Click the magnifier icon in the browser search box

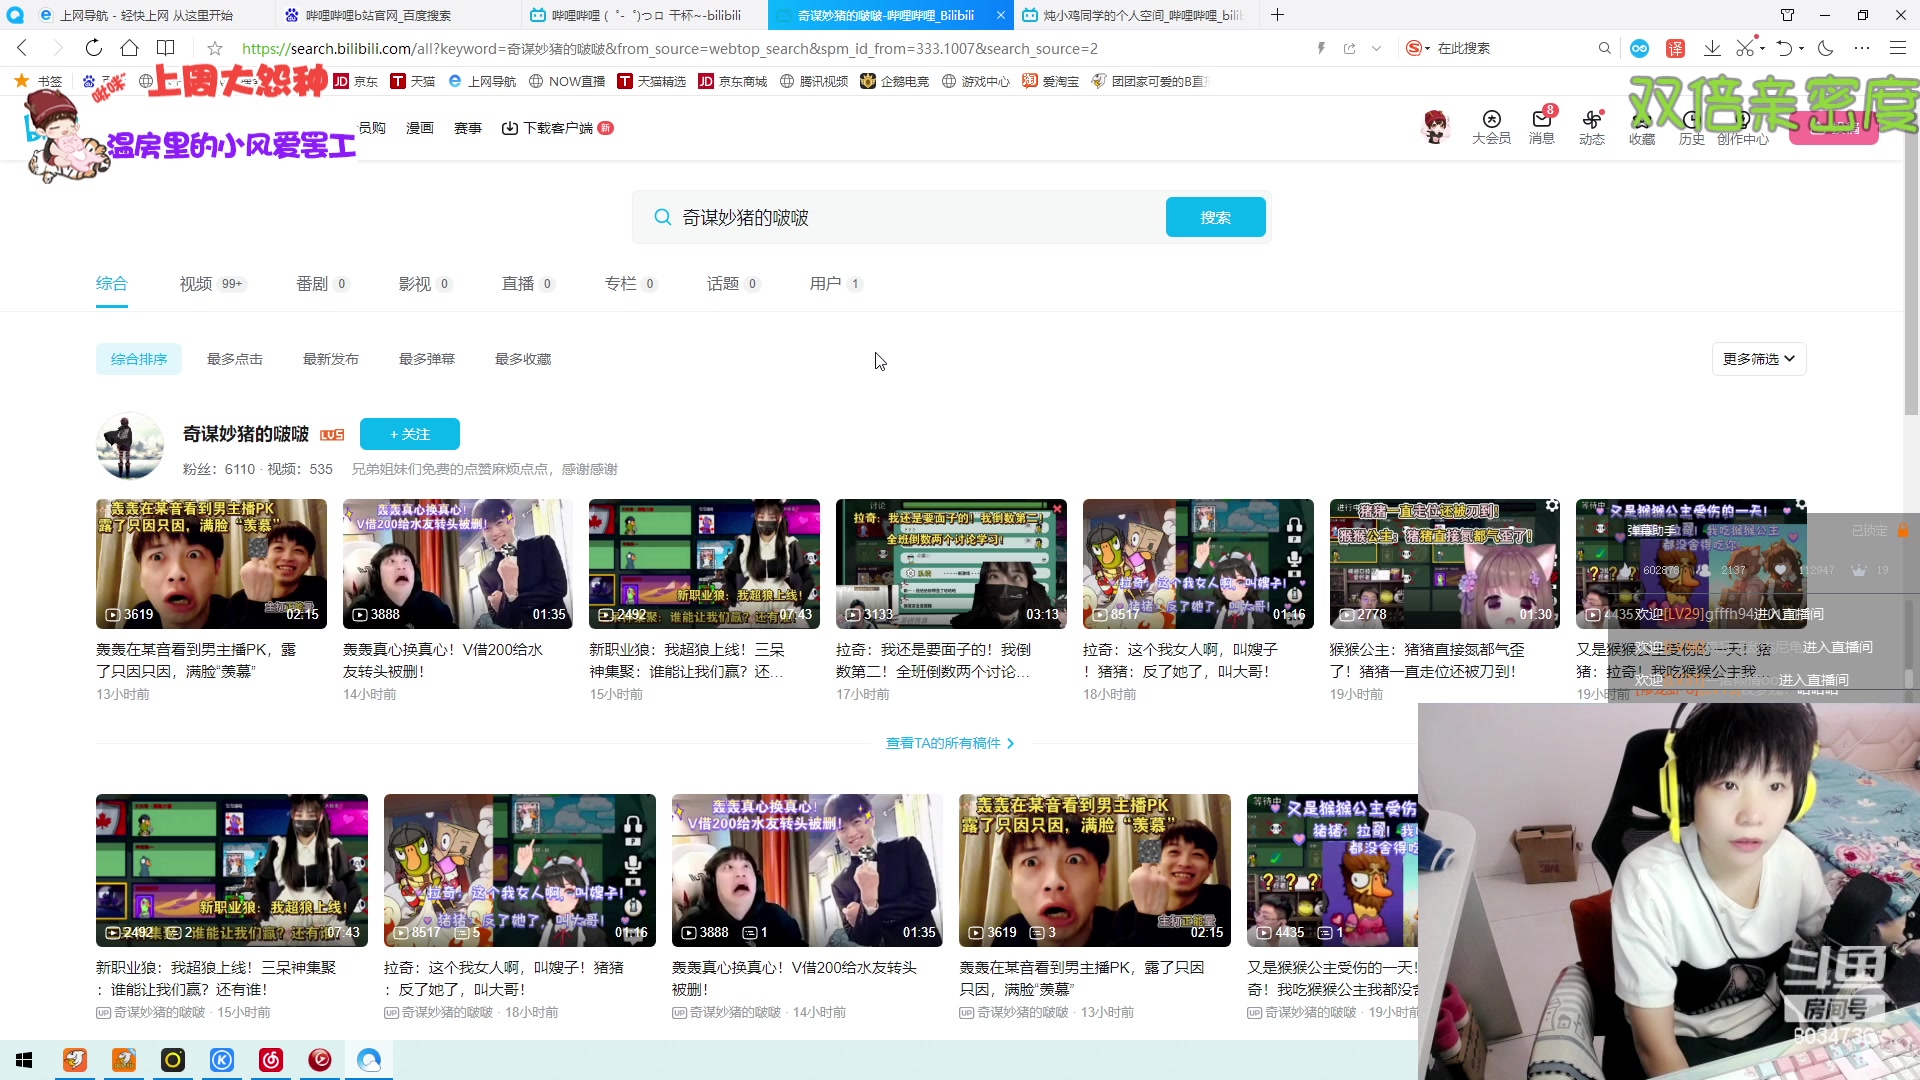tap(1605, 48)
